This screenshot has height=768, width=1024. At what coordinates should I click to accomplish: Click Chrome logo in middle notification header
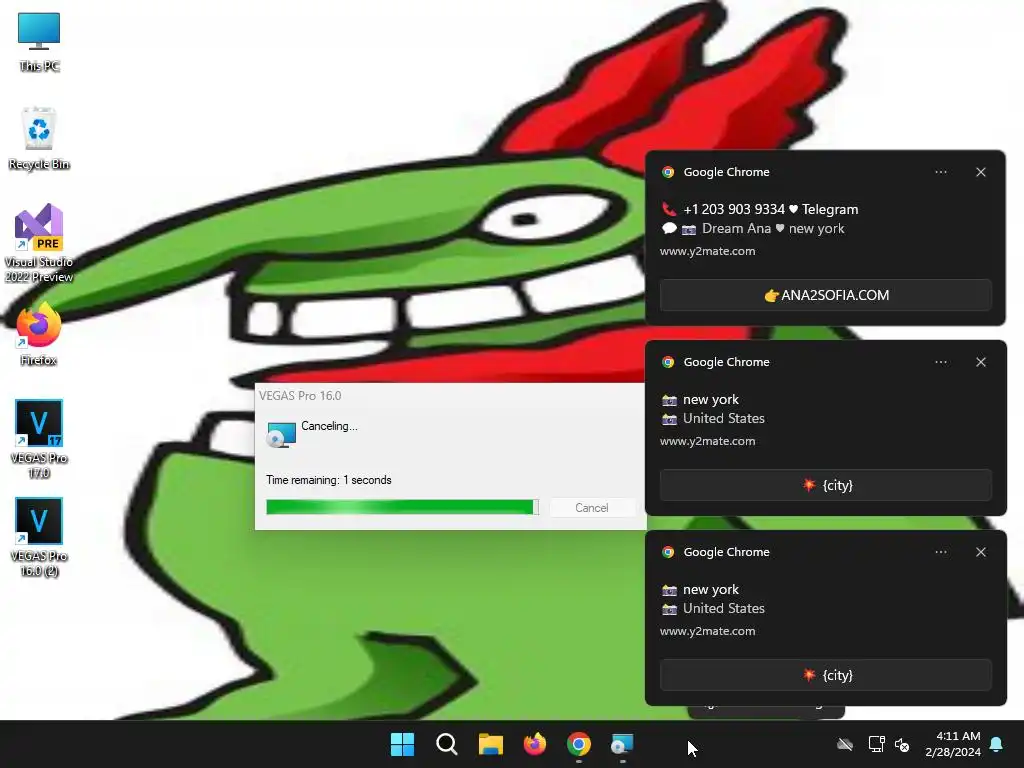(x=668, y=362)
